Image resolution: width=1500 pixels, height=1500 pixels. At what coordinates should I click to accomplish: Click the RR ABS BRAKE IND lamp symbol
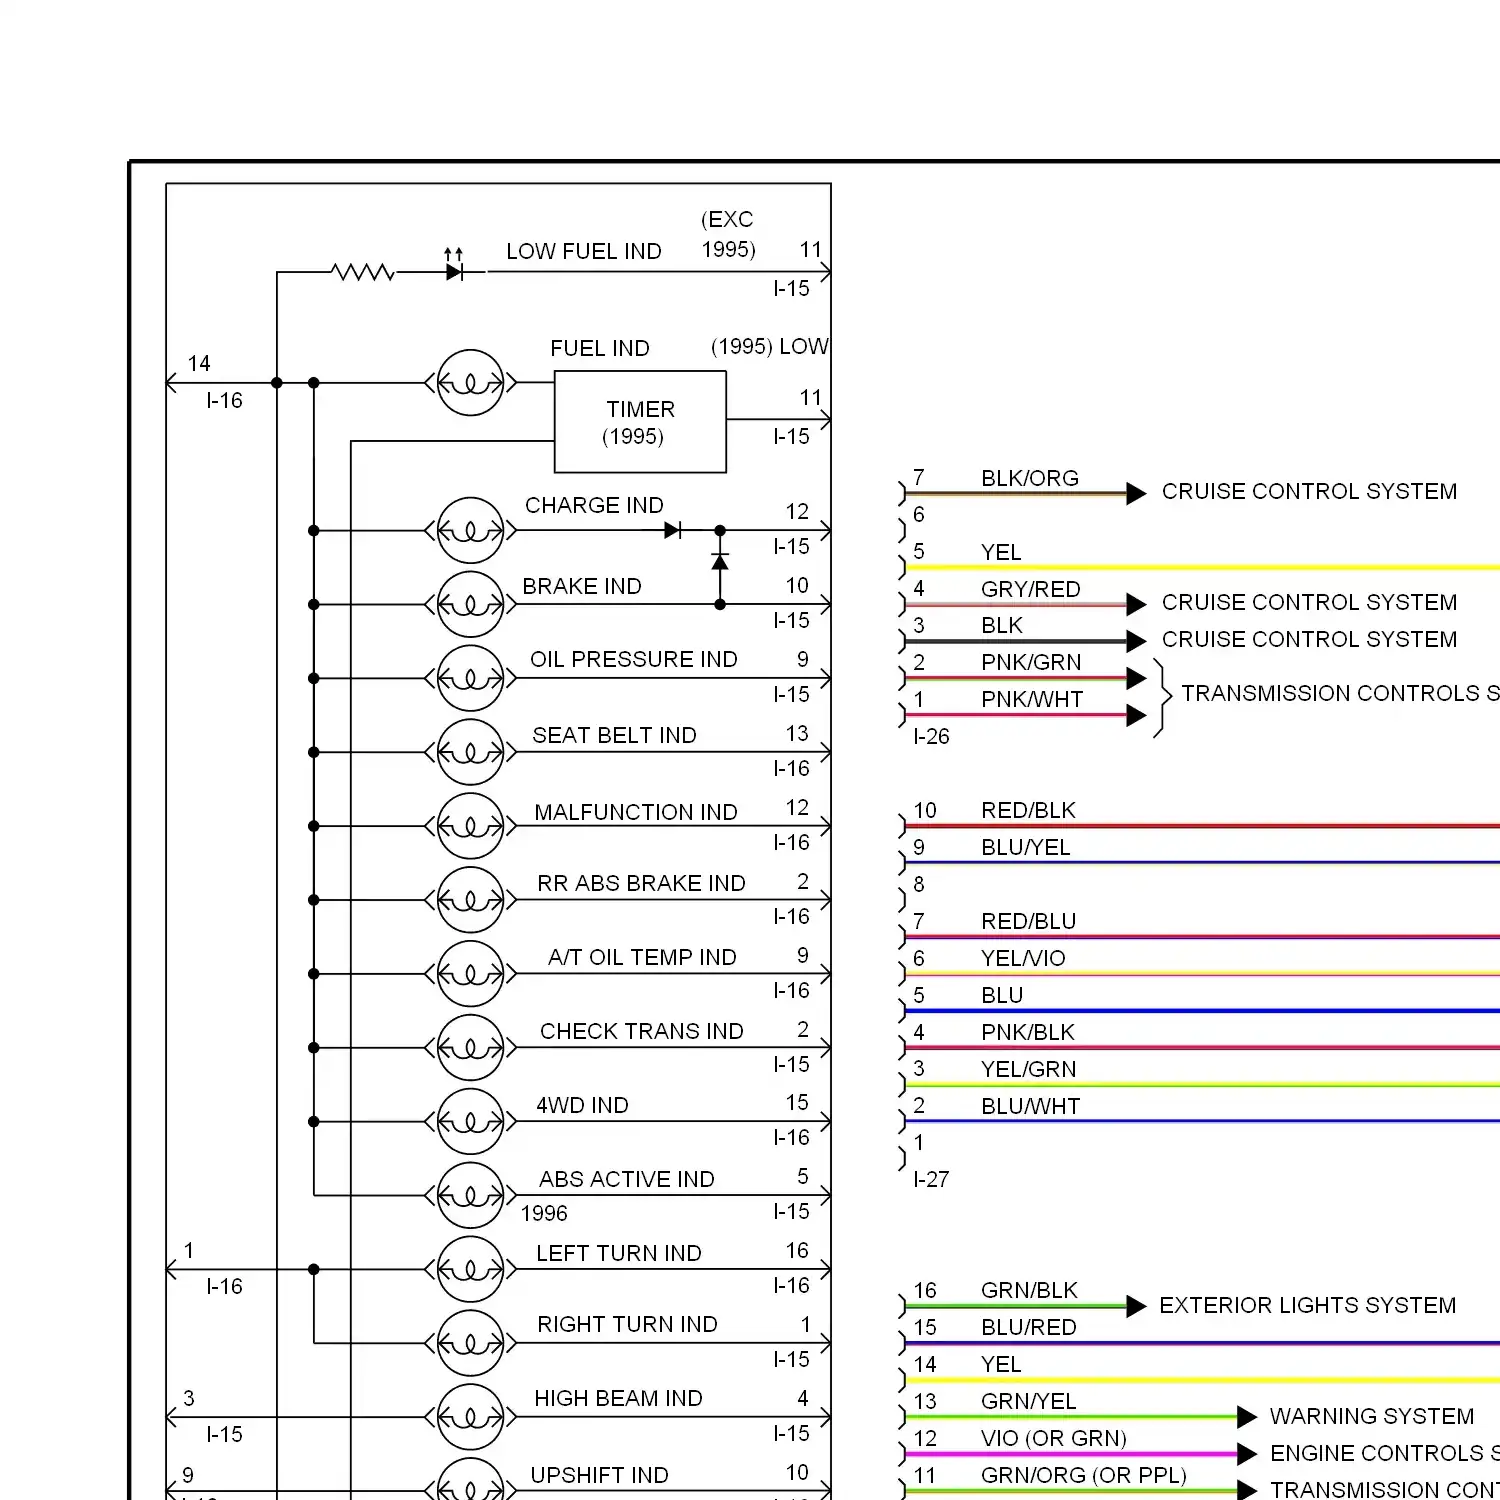click(470, 900)
